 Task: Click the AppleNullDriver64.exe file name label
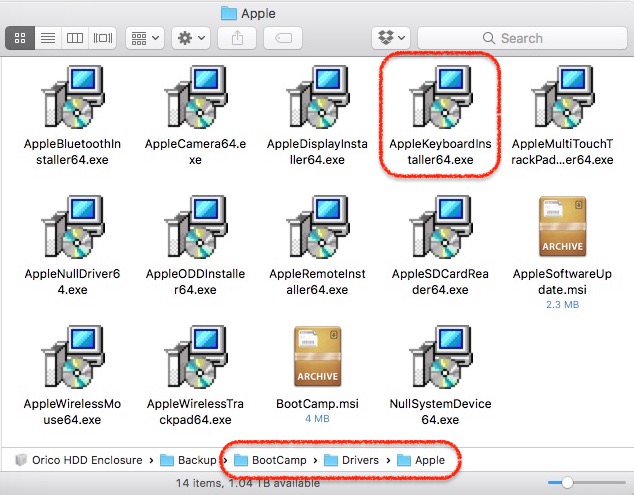pos(72,281)
